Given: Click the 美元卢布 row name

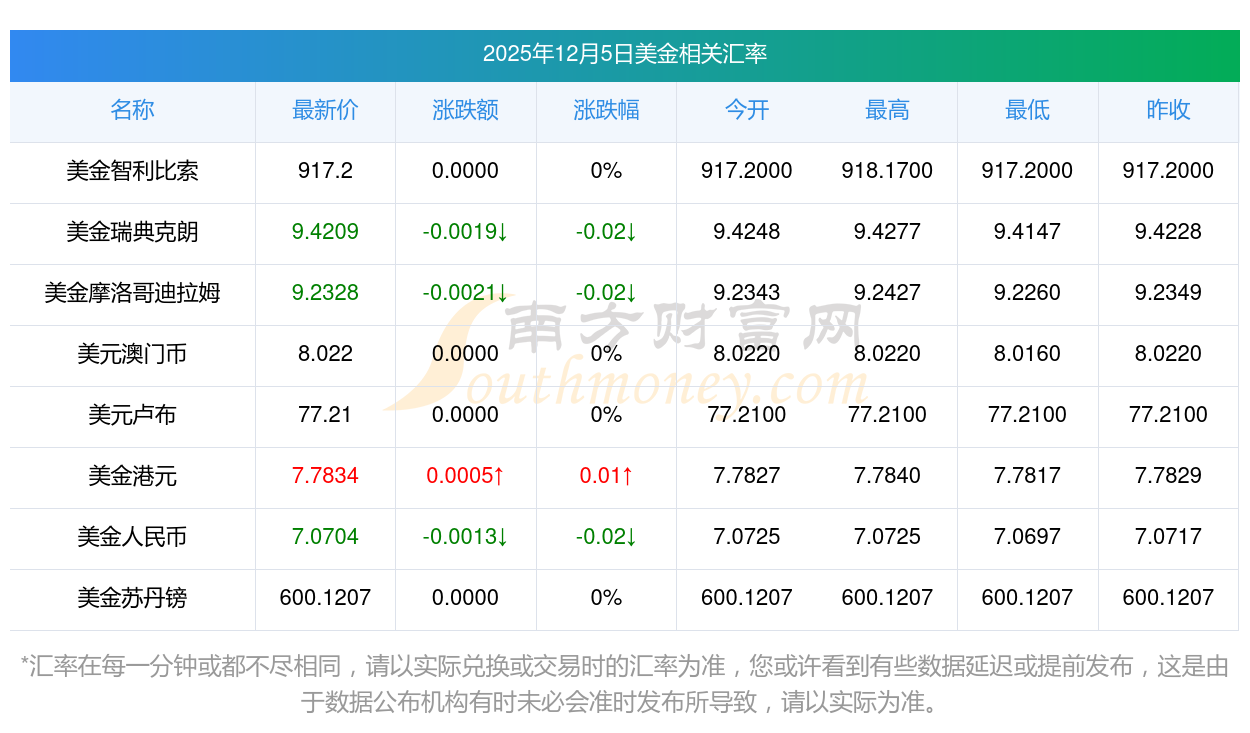Looking at the screenshot, I should [x=132, y=415].
